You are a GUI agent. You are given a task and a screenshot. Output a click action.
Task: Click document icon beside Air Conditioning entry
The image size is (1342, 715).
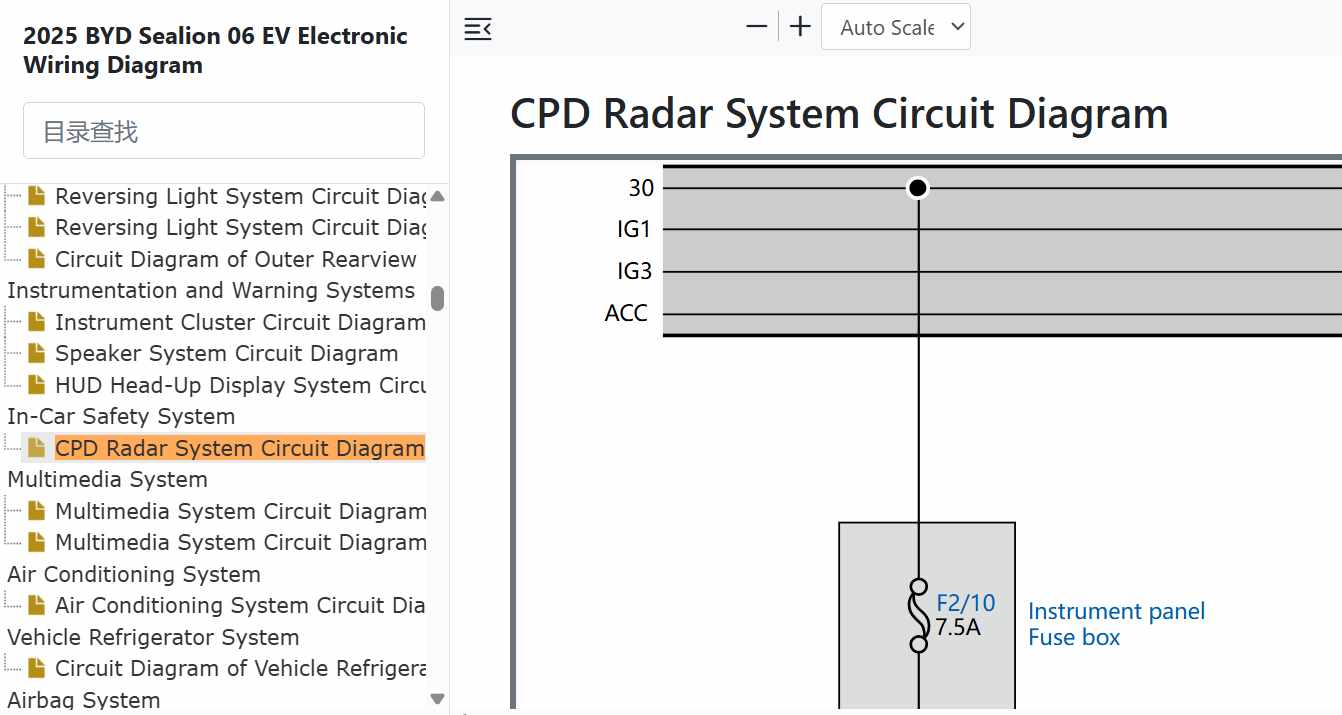tap(37, 605)
